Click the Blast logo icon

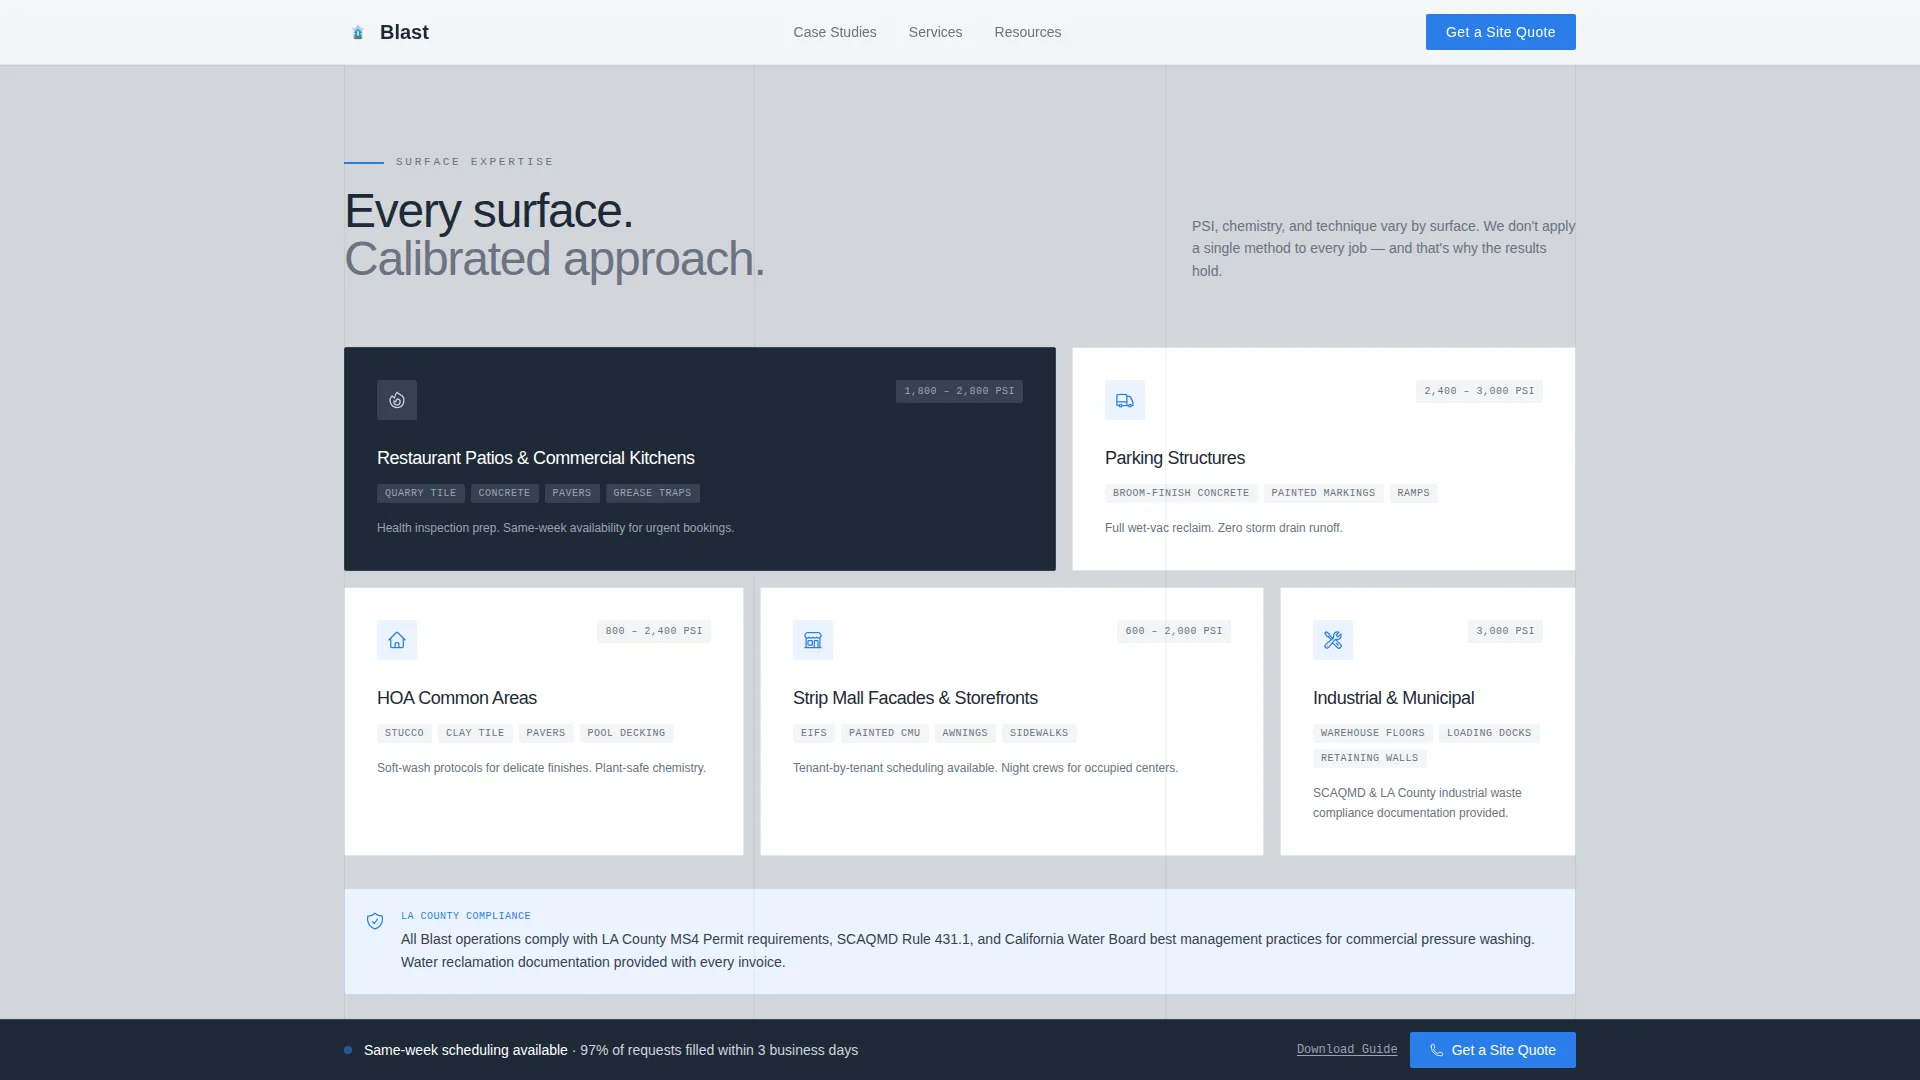coord(358,32)
